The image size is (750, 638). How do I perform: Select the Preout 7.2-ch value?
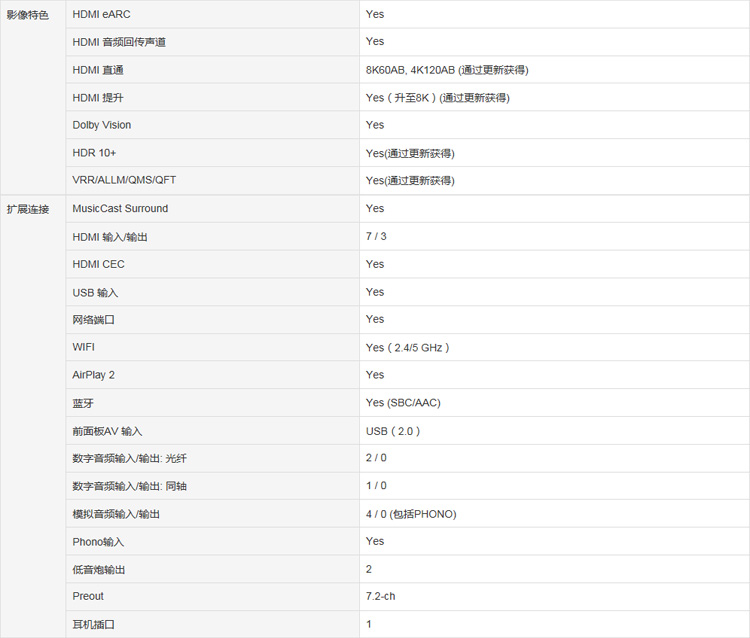[x=380, y=596]
